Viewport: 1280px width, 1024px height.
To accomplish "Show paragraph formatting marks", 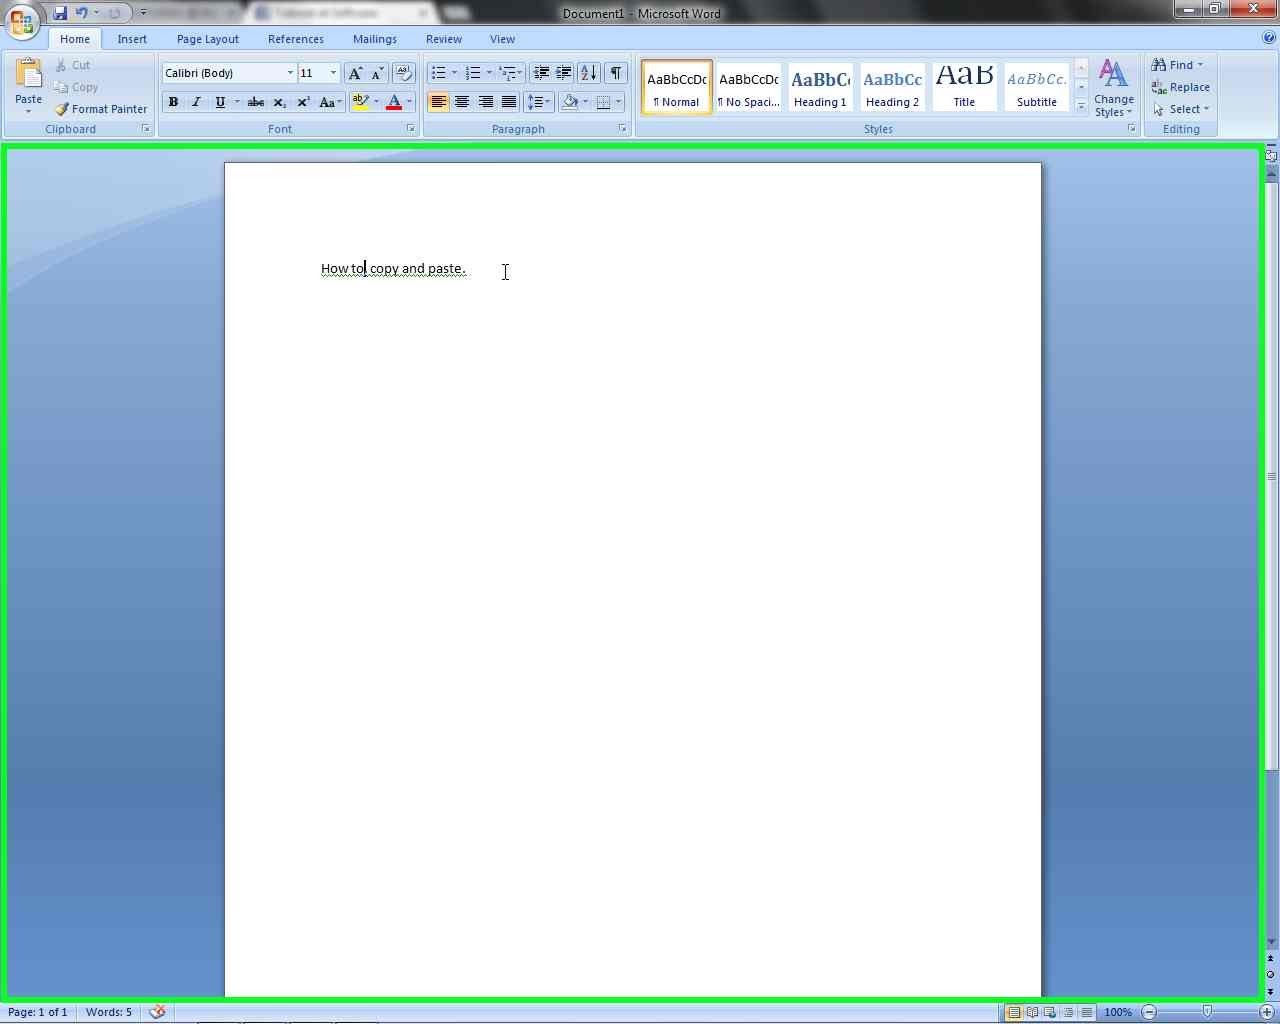I will [616, 72].
